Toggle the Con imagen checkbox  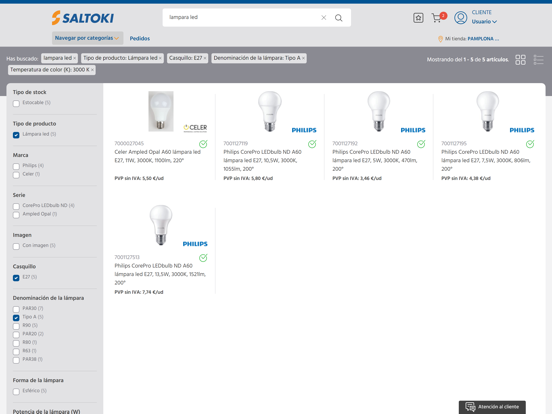pos(16,246)
